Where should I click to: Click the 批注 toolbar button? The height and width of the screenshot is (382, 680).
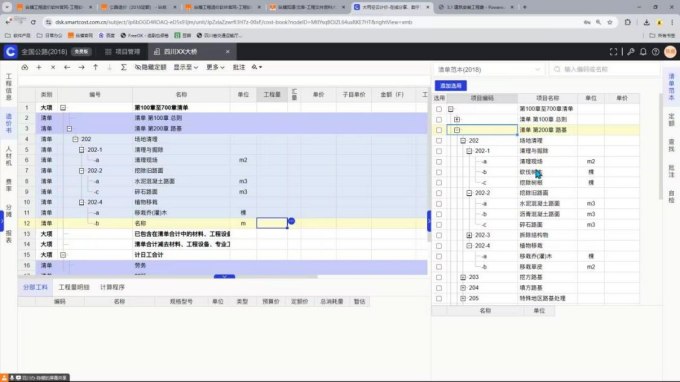[239, 67]
